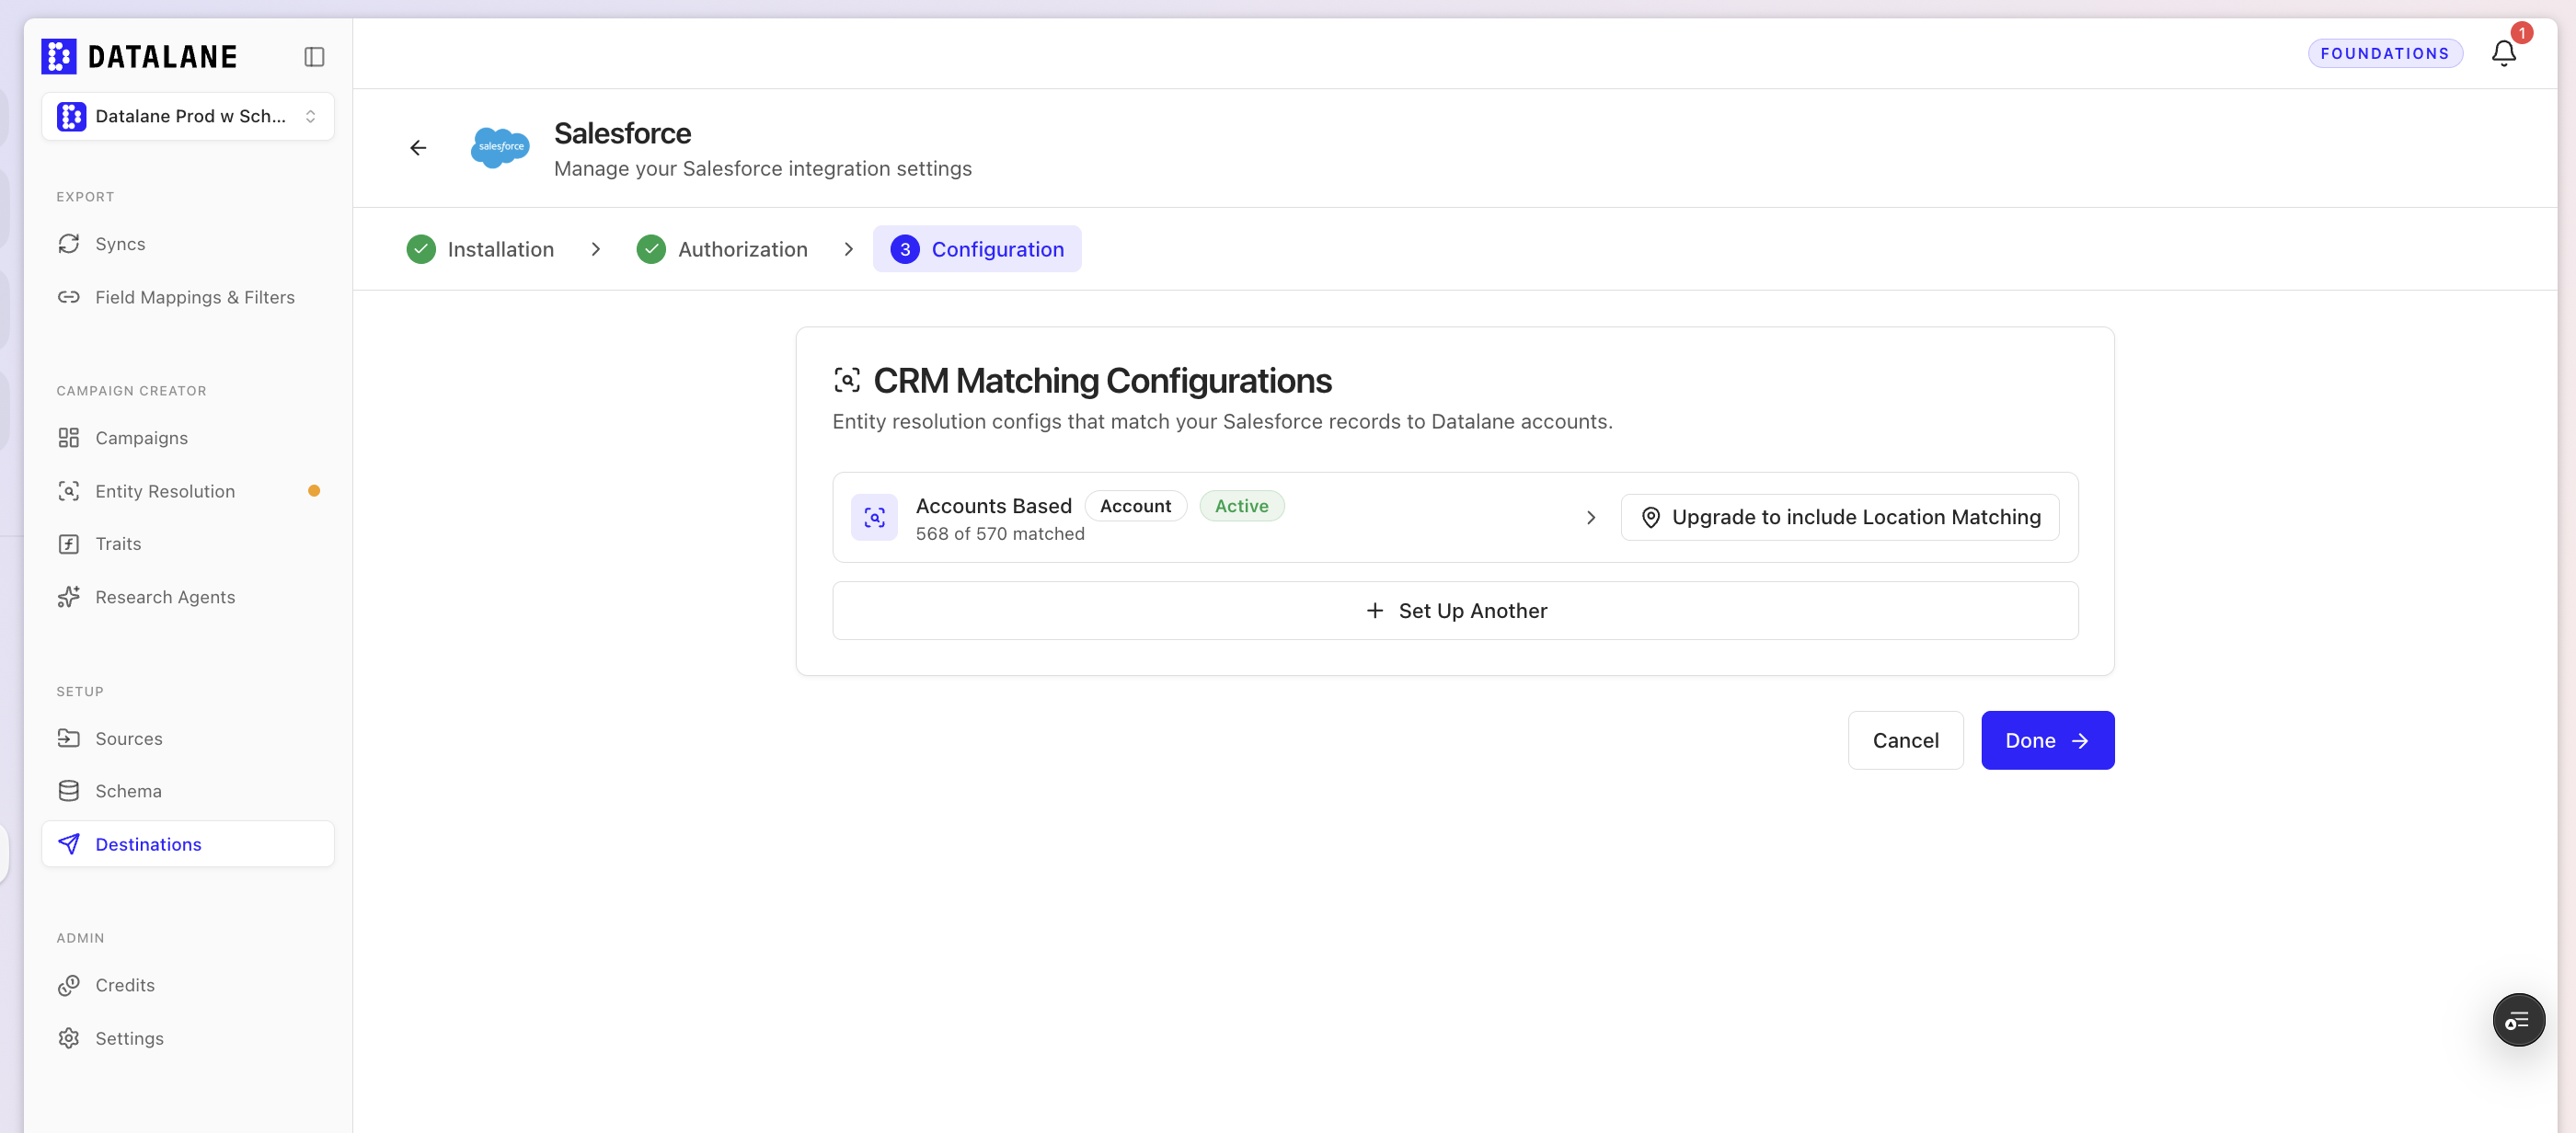The height and width of the screenshot is (1133, 2576).
Task: Click the chevron after Authorization
Action: click(849, 249)
